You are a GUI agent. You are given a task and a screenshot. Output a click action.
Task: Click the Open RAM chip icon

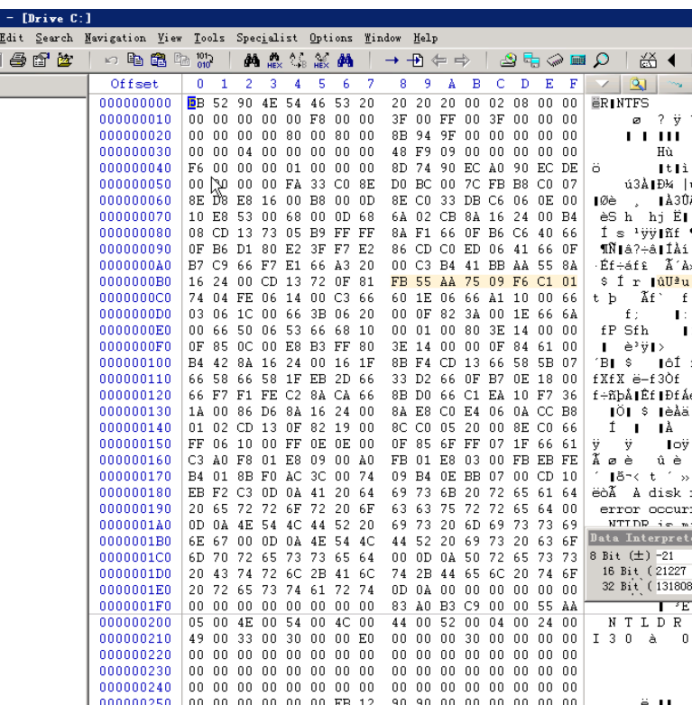pos(555,60)
